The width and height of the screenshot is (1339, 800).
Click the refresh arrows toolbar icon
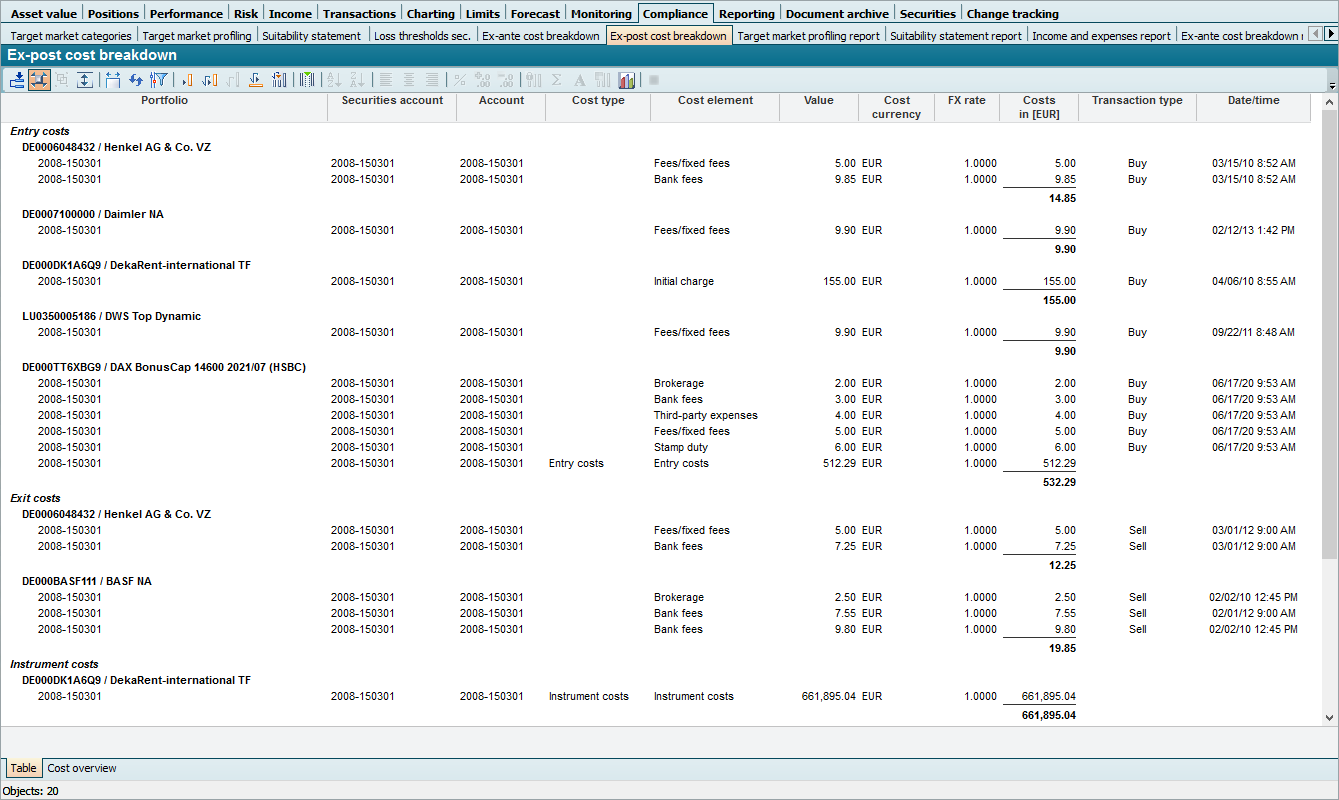tap(136, 80)
